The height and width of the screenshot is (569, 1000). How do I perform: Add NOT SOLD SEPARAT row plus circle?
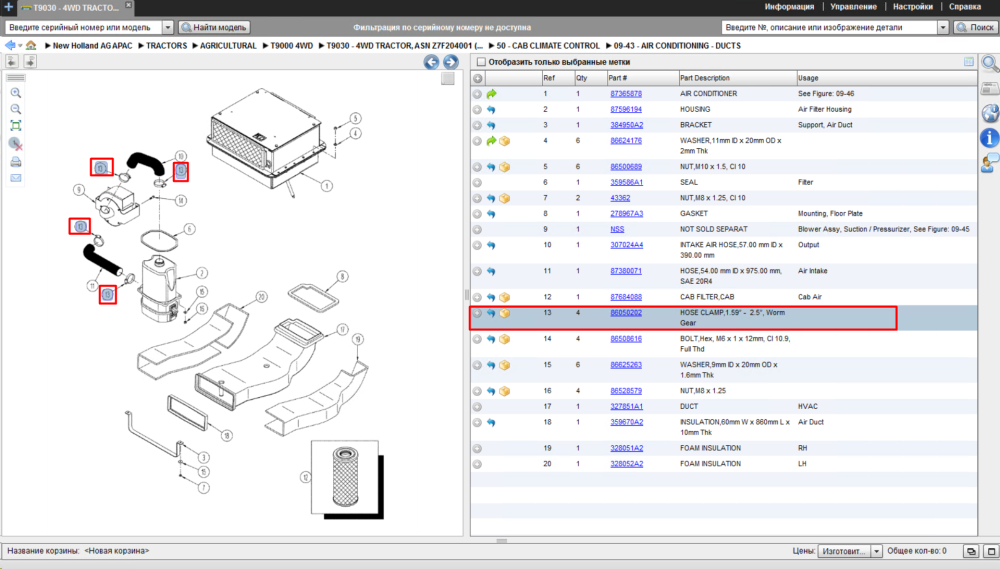point(477,230)
